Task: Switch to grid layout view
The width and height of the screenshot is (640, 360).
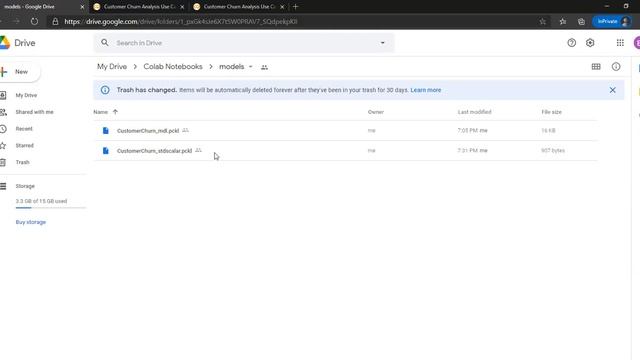Action: coord(596,67)
